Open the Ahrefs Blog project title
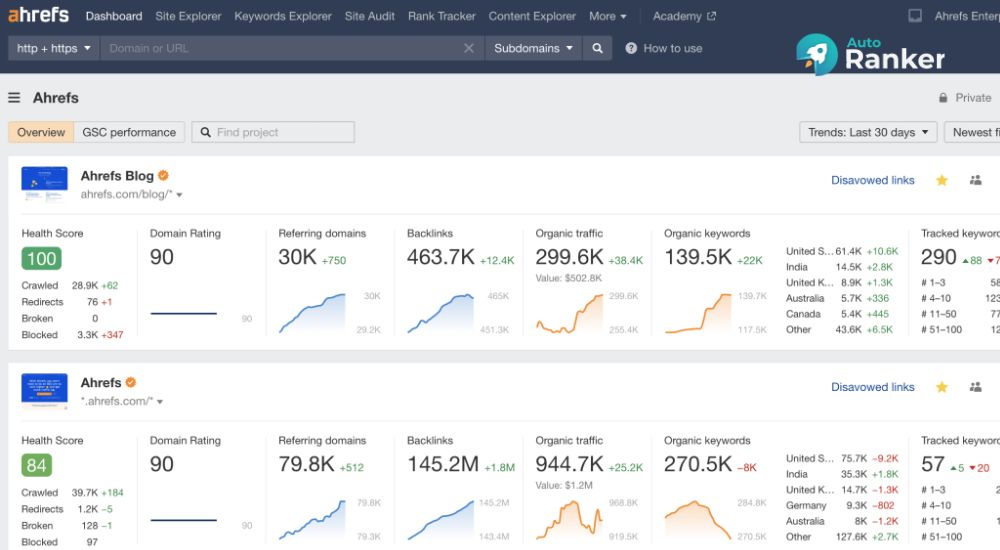1000x550 pixels. pos(117,175)
